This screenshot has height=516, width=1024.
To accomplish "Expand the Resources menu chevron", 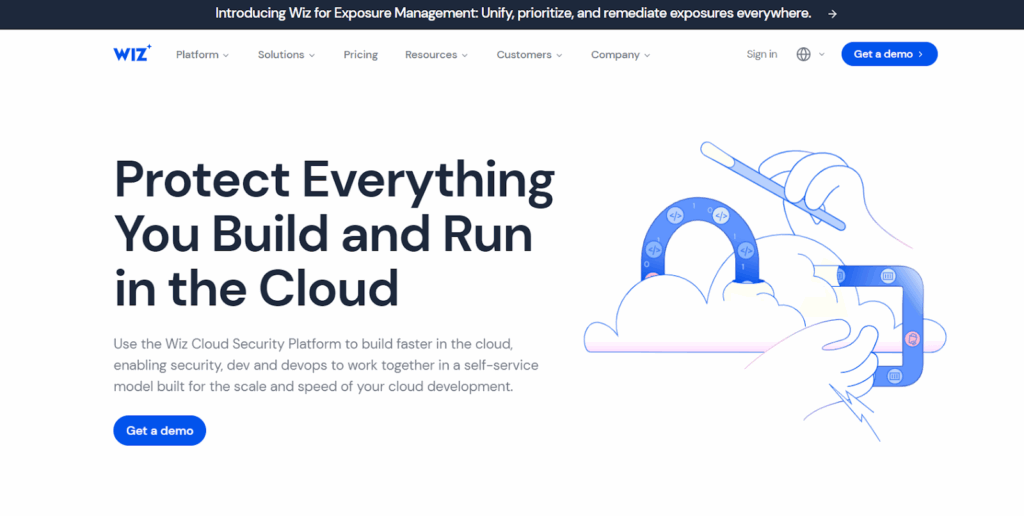I will pyautogui.click(x=465, y=56).
